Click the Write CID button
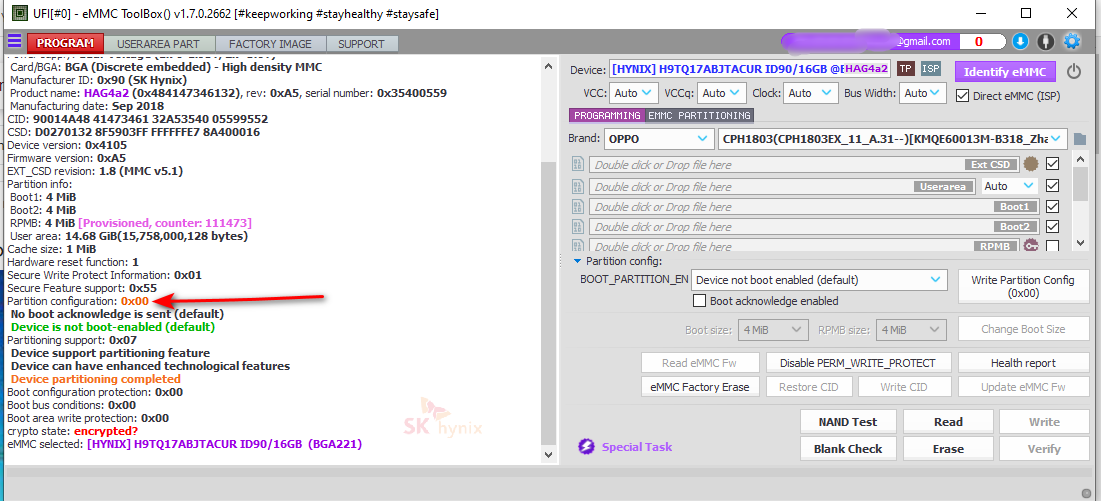Screen dimensions: 1101x501 pos(904,387)
